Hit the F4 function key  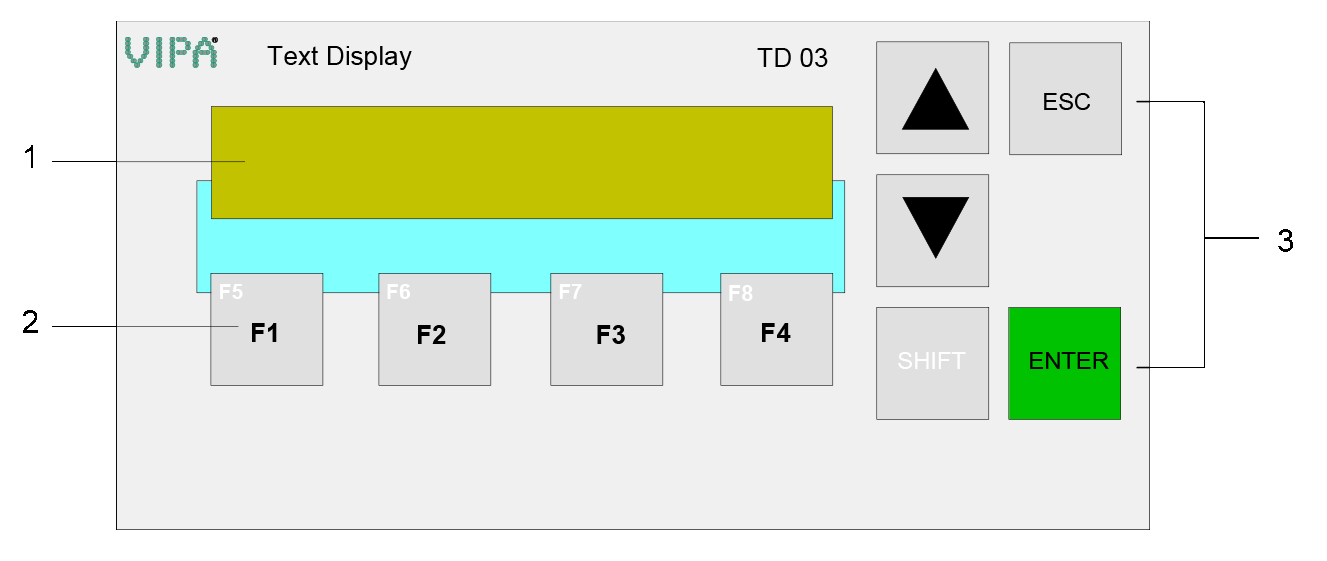point(776,329)
